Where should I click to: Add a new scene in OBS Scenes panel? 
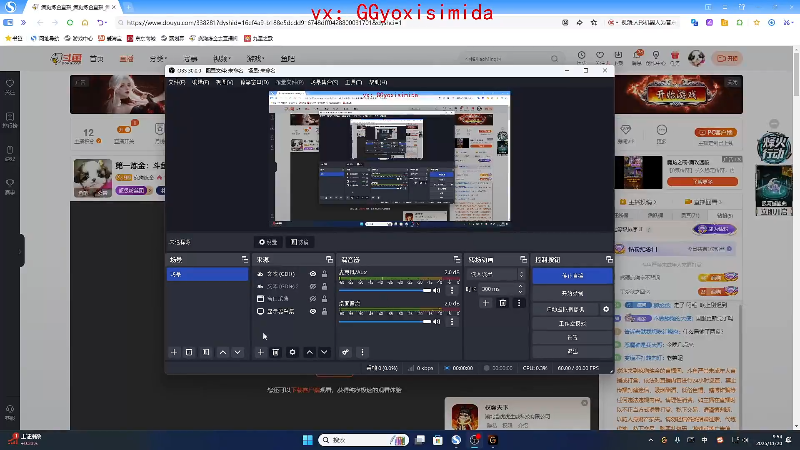click(x=174, y=352)
